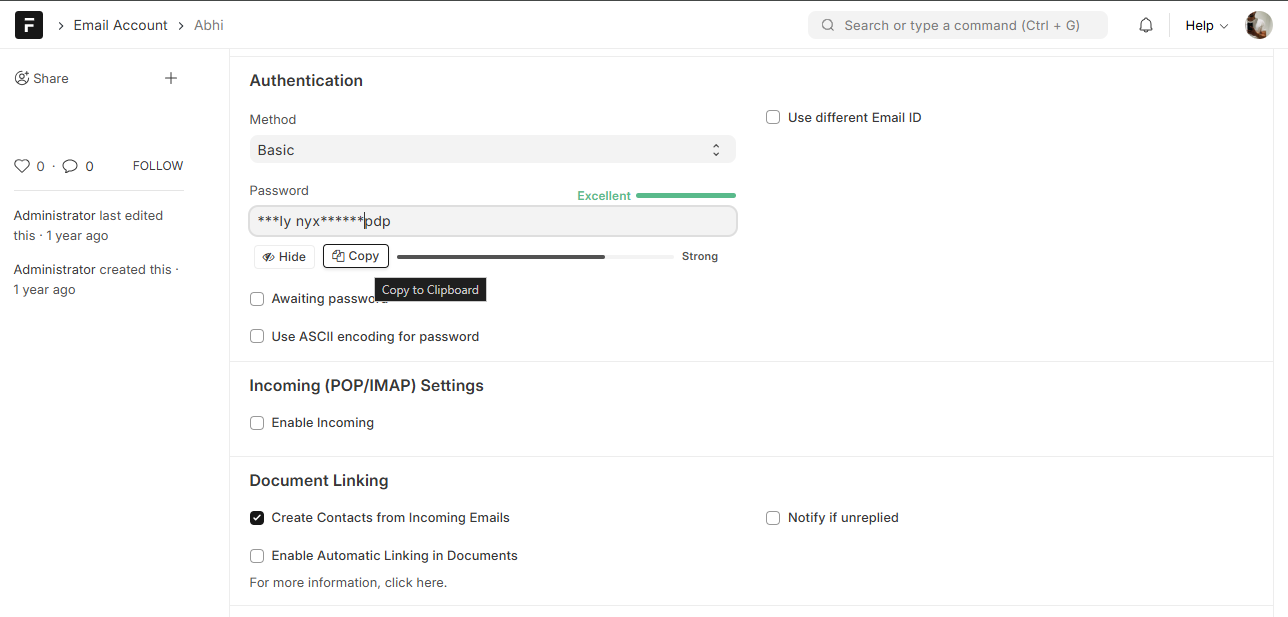This screenshot has height=617, width=1288.
Task: Click the Share people icon
Action: pyautogui.click(x=22, y=78)
